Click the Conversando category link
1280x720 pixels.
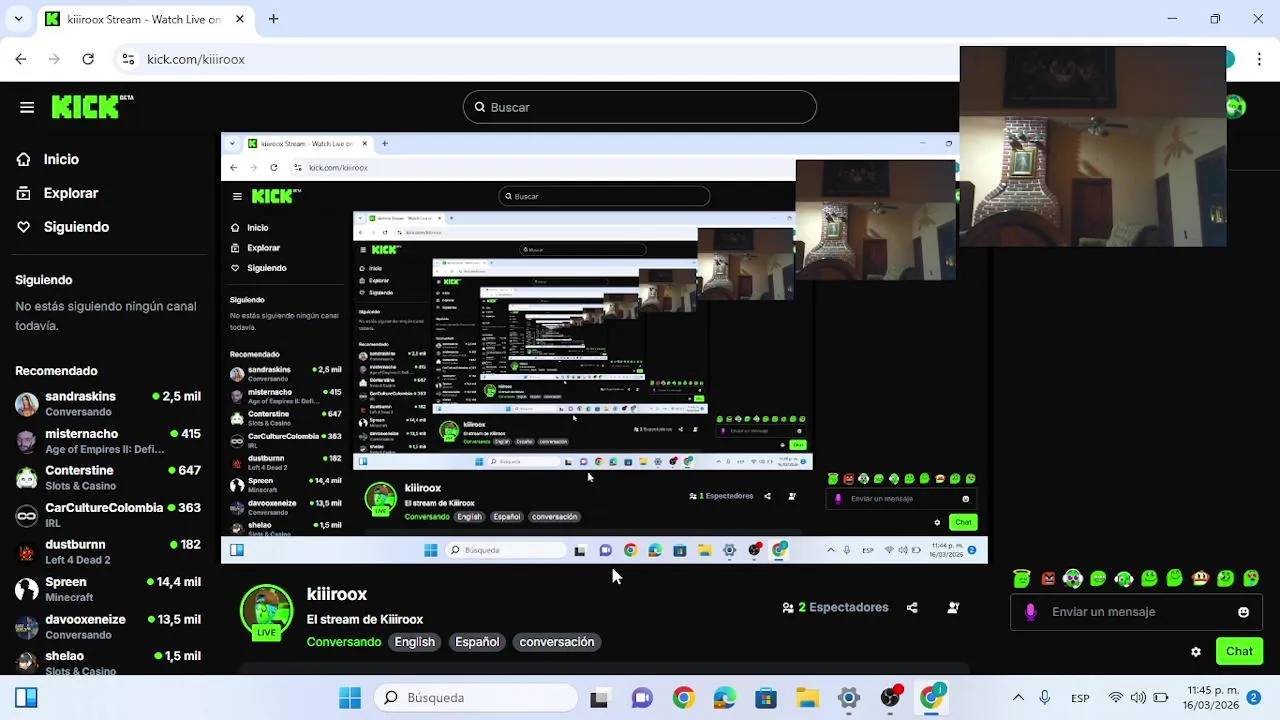[x=343, y=642]
